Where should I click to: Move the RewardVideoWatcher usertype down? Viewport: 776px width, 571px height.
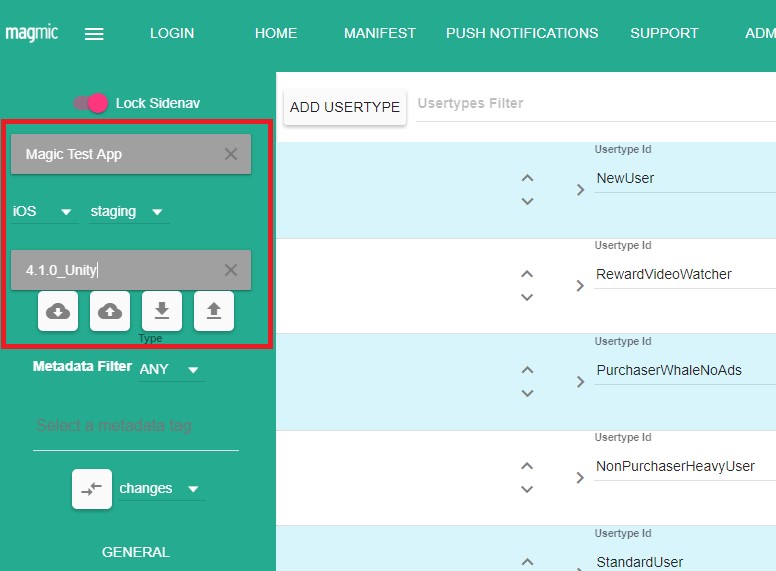[527, 298]
